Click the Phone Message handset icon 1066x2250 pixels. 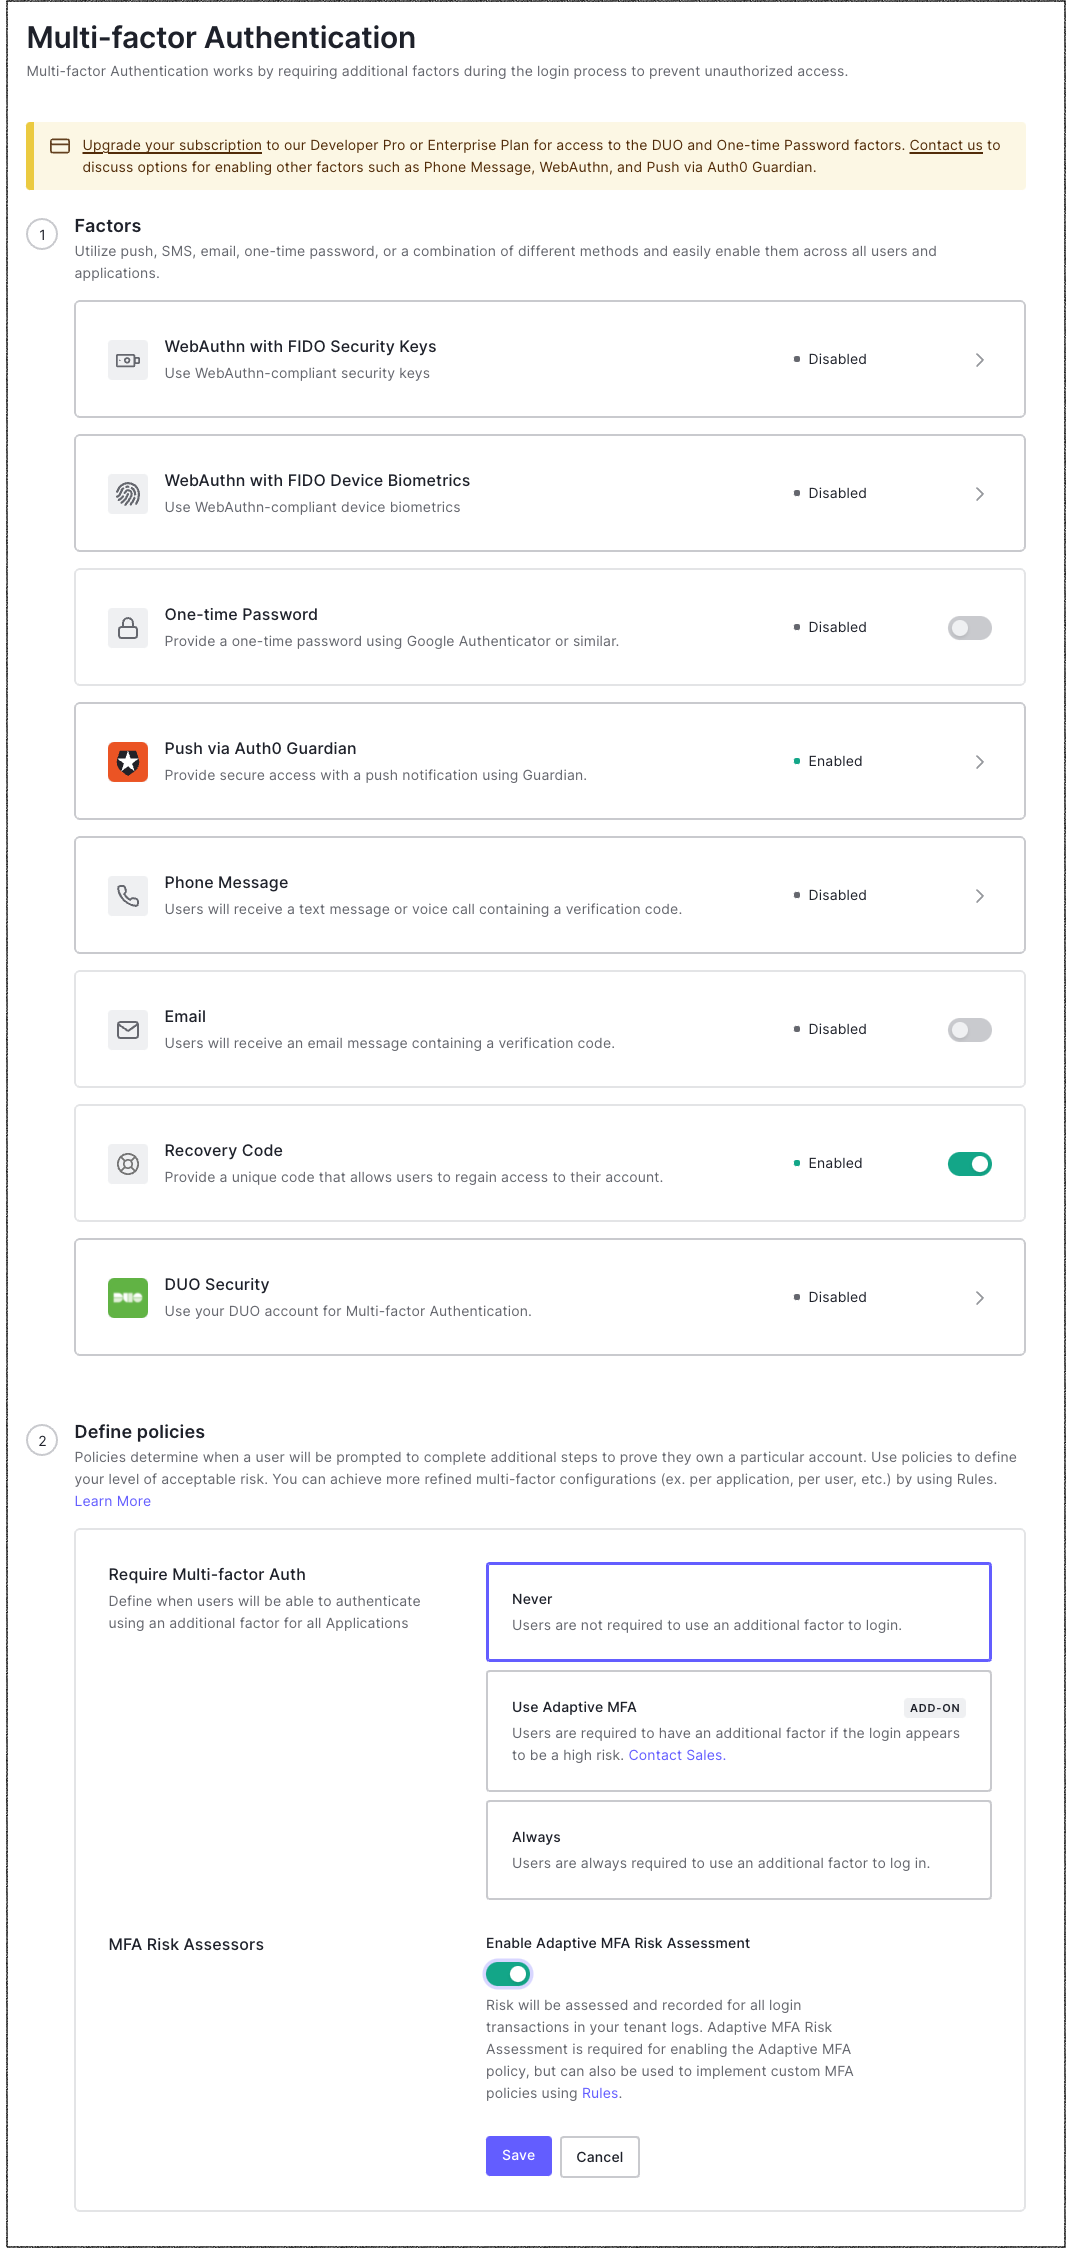(128, 896)
